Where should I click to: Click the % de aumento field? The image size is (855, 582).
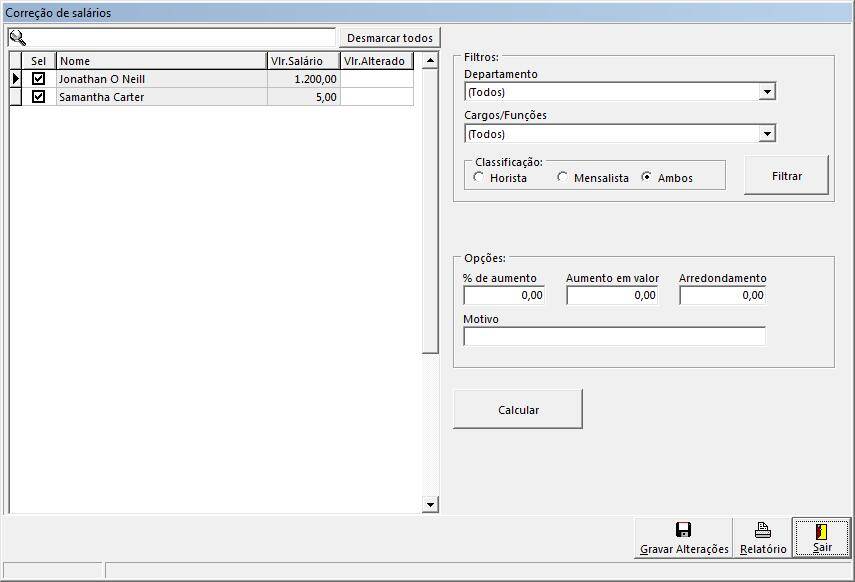point(504,295)
